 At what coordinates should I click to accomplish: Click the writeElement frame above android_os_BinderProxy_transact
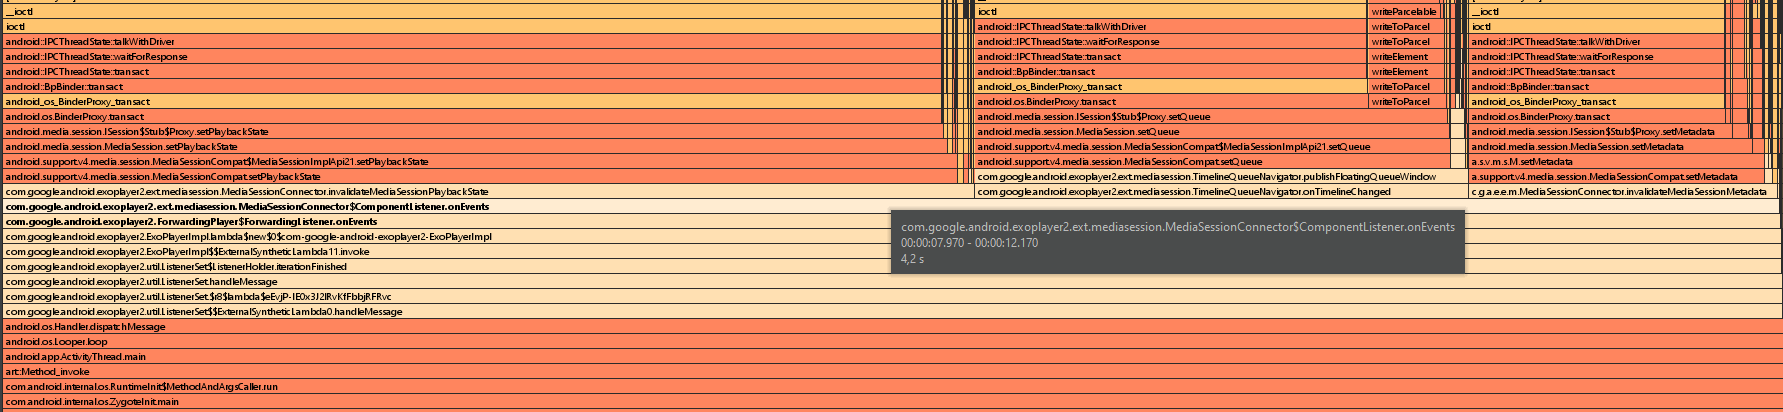[x=1404, y=72]
